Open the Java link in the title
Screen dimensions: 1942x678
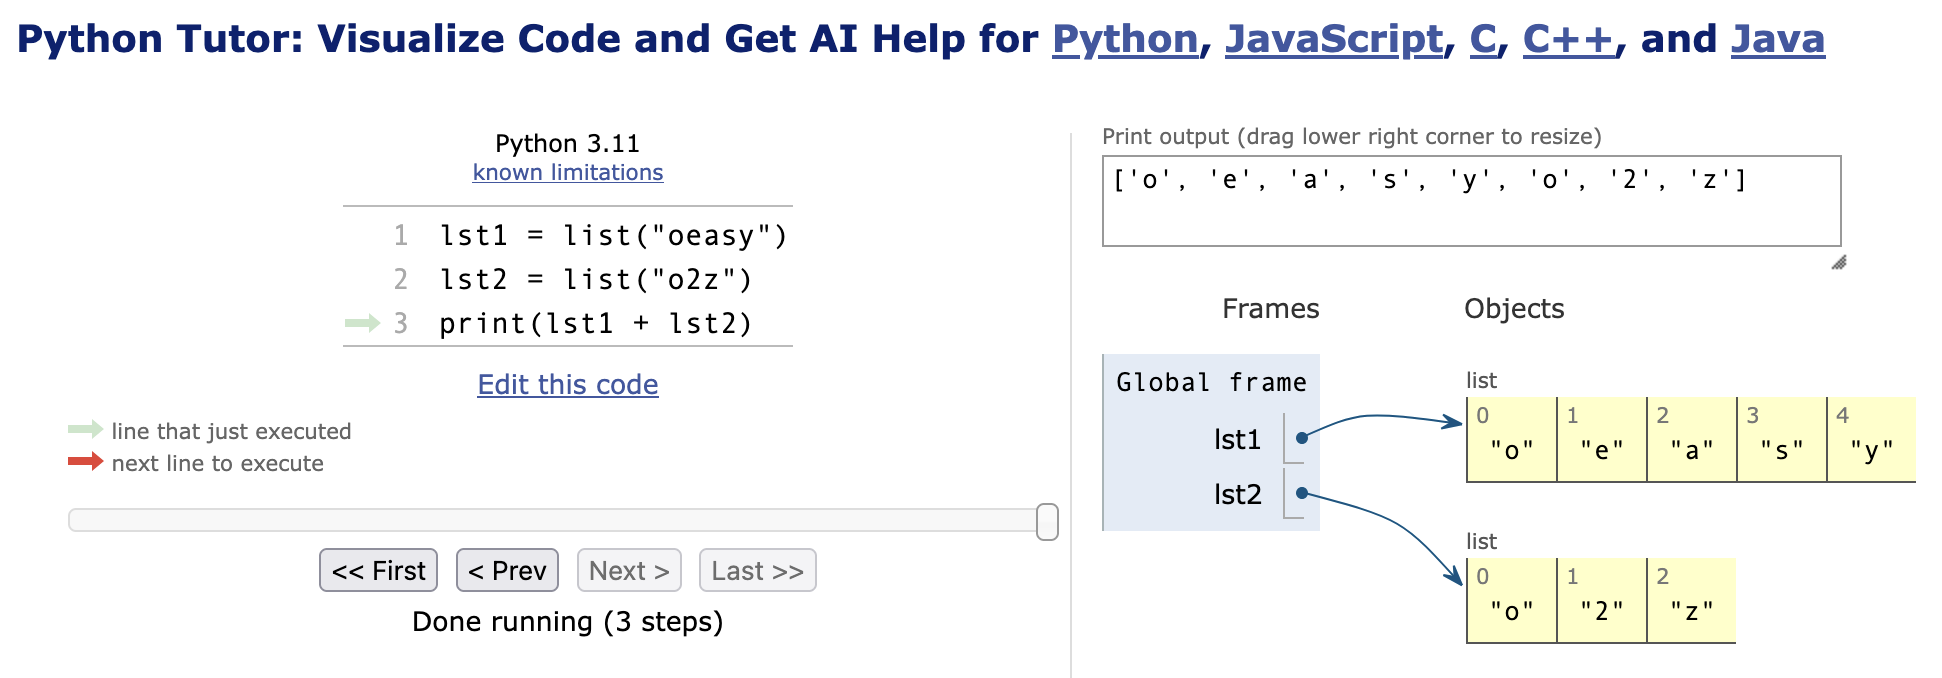pos(1777,40)
